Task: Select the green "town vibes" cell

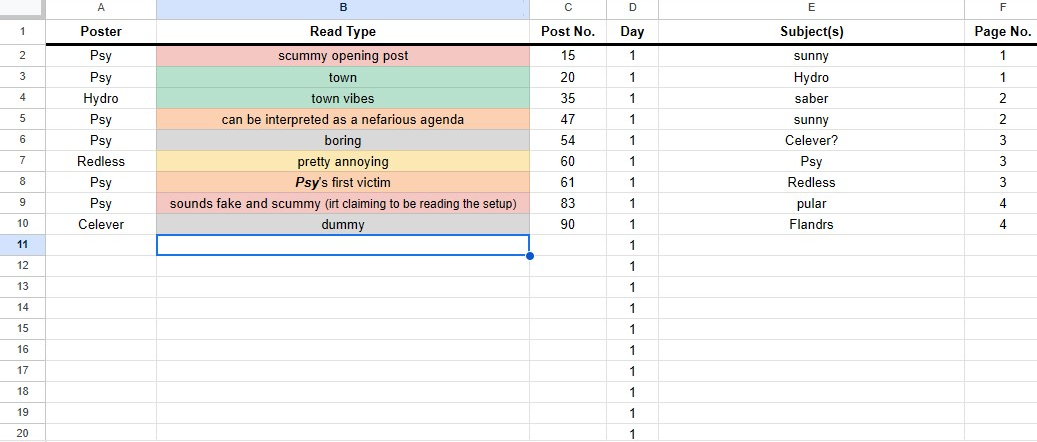Action: coord(342,98)
